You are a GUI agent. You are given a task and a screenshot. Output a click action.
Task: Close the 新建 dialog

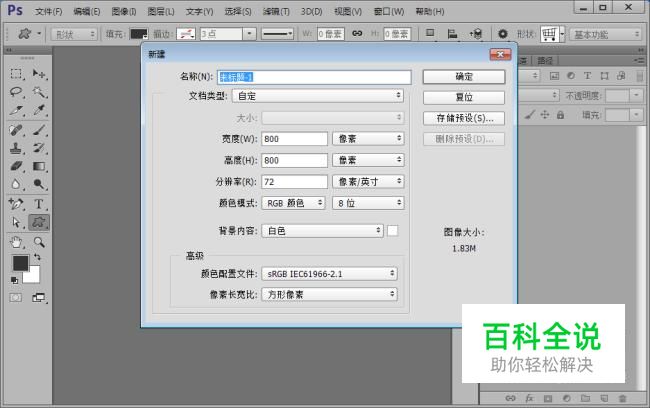pos(500,54)
